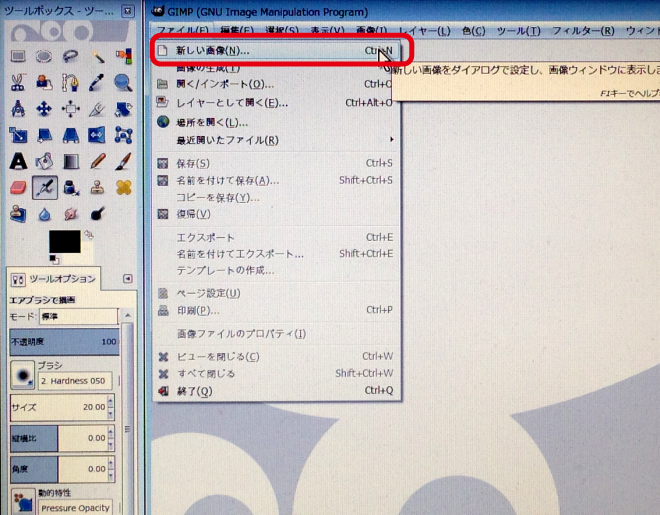Choose the Eraser tool
The height and width of the screenshot is (515, 660).
[18, 187]
